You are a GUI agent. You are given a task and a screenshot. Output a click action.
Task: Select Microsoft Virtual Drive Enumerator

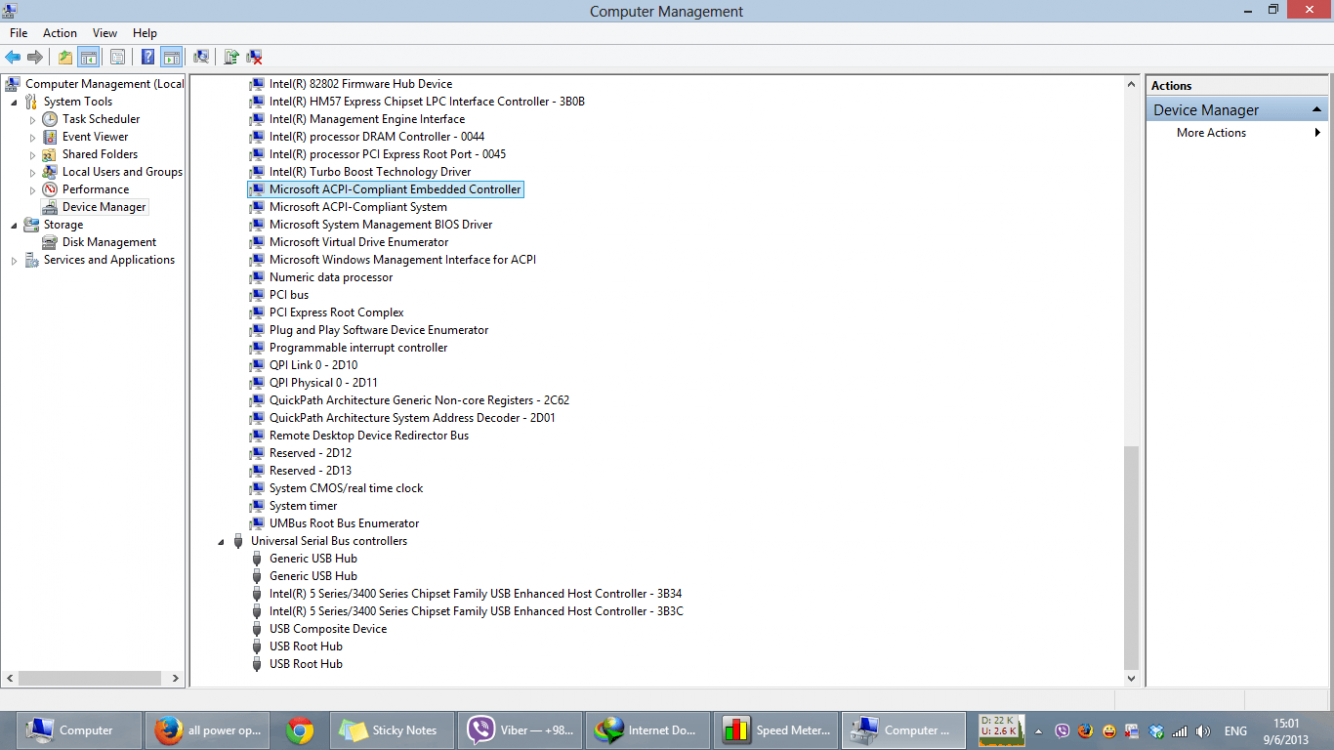[358, 242]
